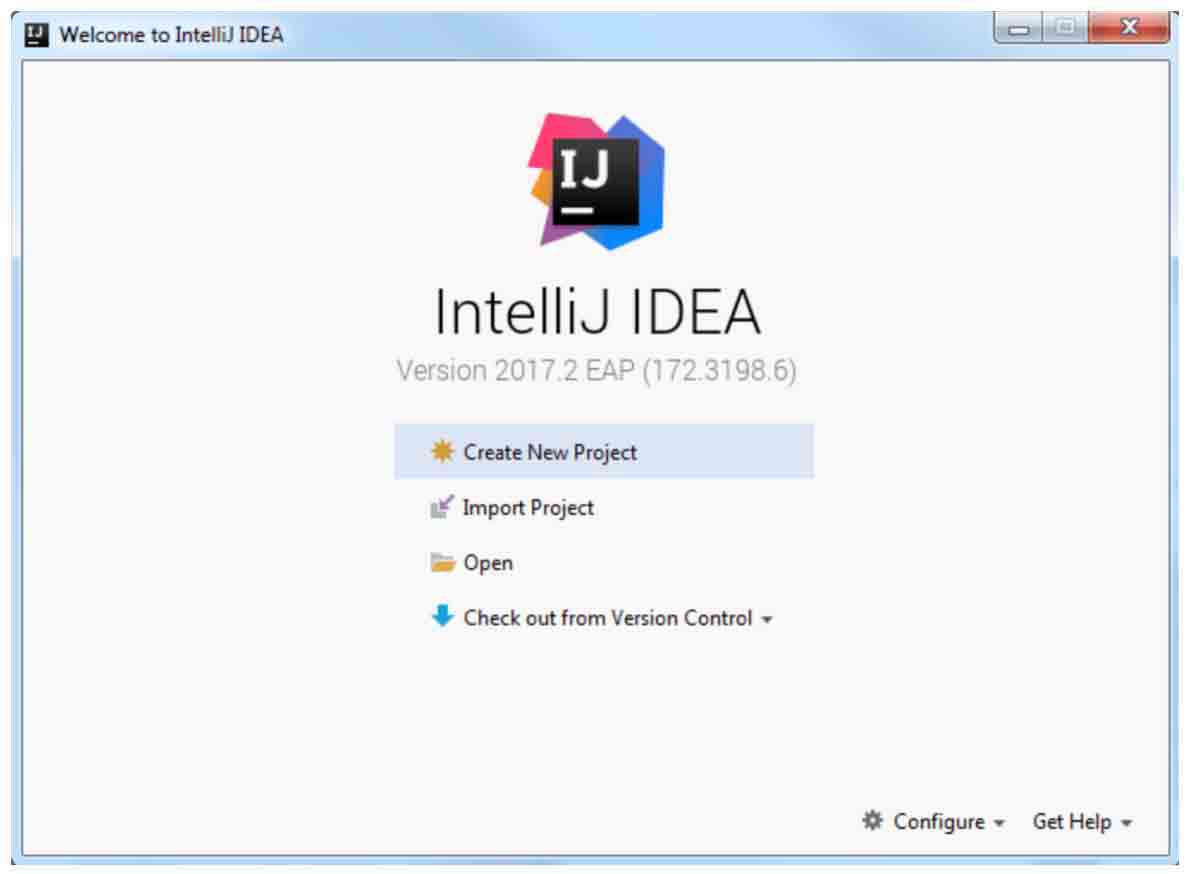This screenshot has width=1189, height=874.
Task: Click the folder icon next to Open
Action: 442,562
